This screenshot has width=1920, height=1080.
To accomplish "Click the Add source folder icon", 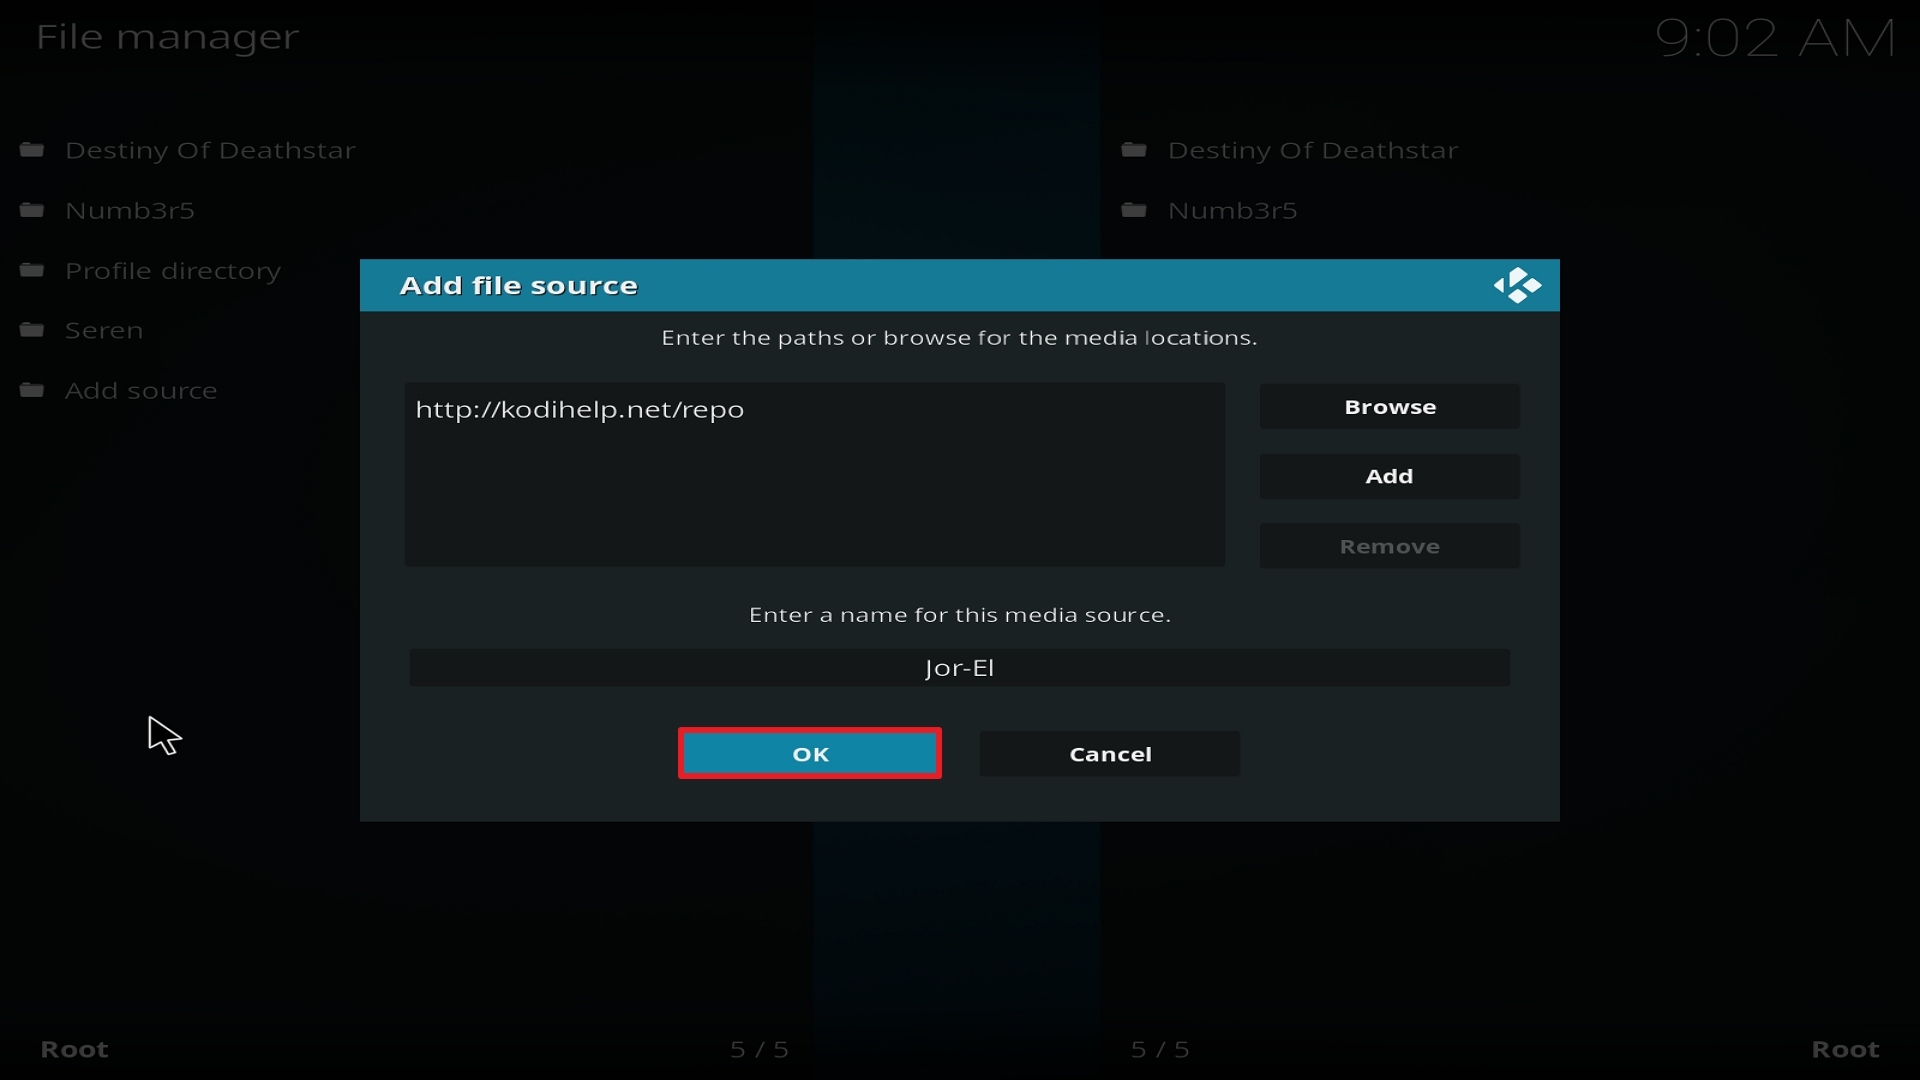I will click(32, 390).
